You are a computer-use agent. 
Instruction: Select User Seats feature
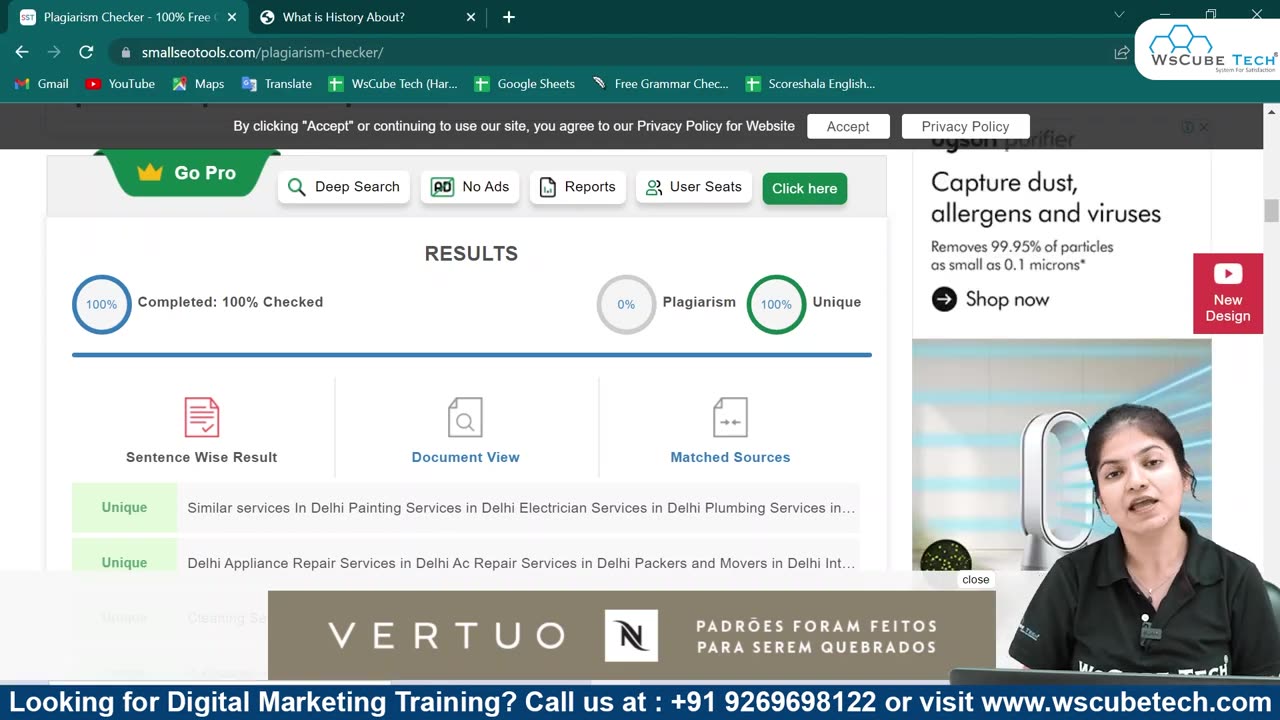click(x=694, y=187)
